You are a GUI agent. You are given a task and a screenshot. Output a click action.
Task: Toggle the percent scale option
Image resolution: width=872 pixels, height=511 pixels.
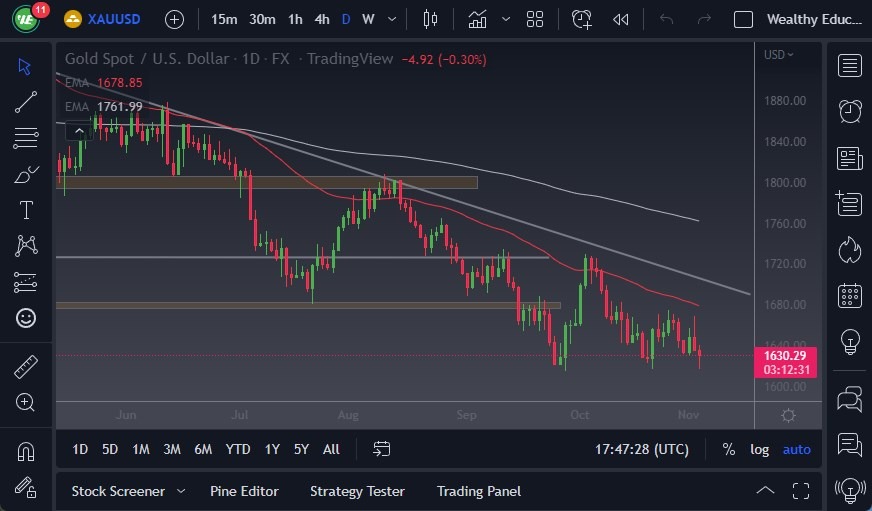[x=729, y=449]
